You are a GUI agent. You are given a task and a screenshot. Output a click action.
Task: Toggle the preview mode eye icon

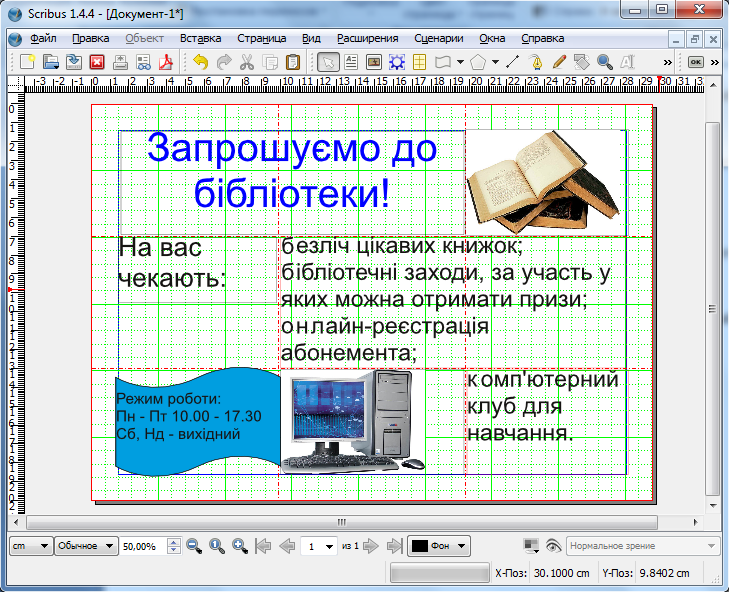pyautogui.click(x=553, y=546)
